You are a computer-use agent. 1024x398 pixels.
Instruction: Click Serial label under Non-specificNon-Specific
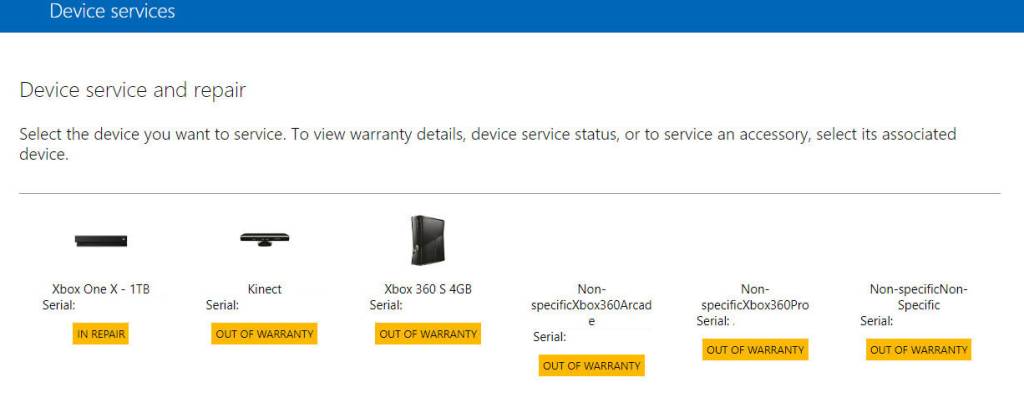tap(877, 321)
